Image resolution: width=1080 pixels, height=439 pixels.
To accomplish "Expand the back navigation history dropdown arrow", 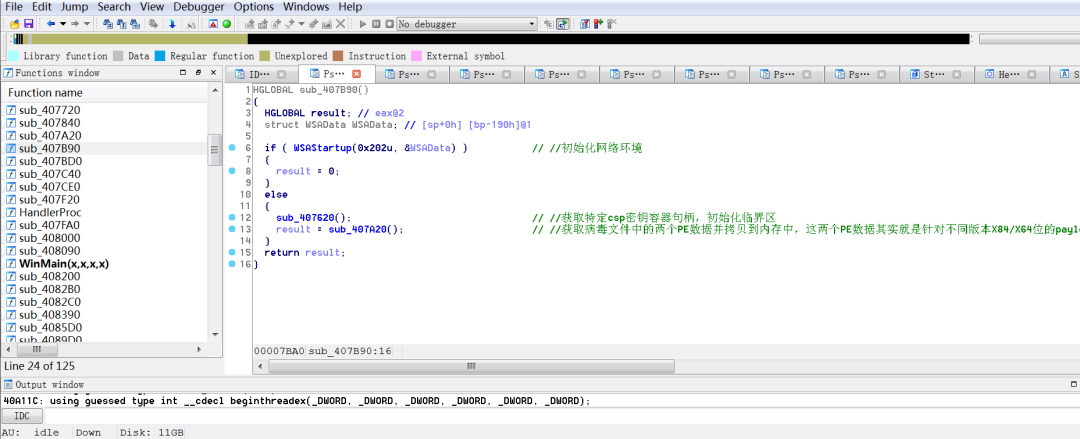I will [x=62, y=23].
